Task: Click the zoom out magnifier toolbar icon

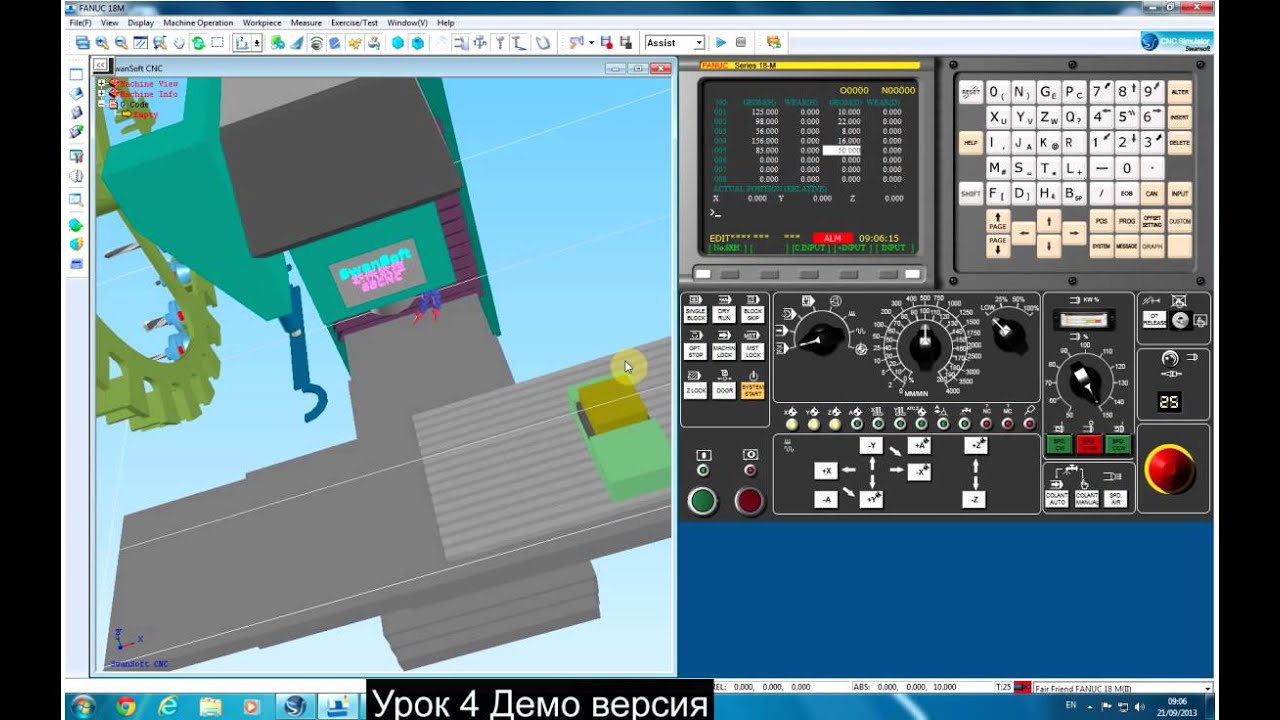Action: tap(121, 42)
